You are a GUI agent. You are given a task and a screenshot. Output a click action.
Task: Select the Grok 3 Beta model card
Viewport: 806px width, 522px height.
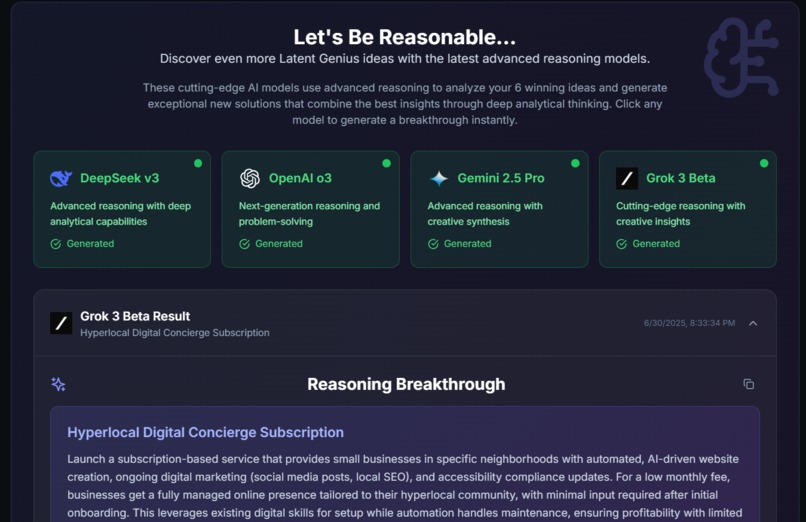(x=688, y=209)
